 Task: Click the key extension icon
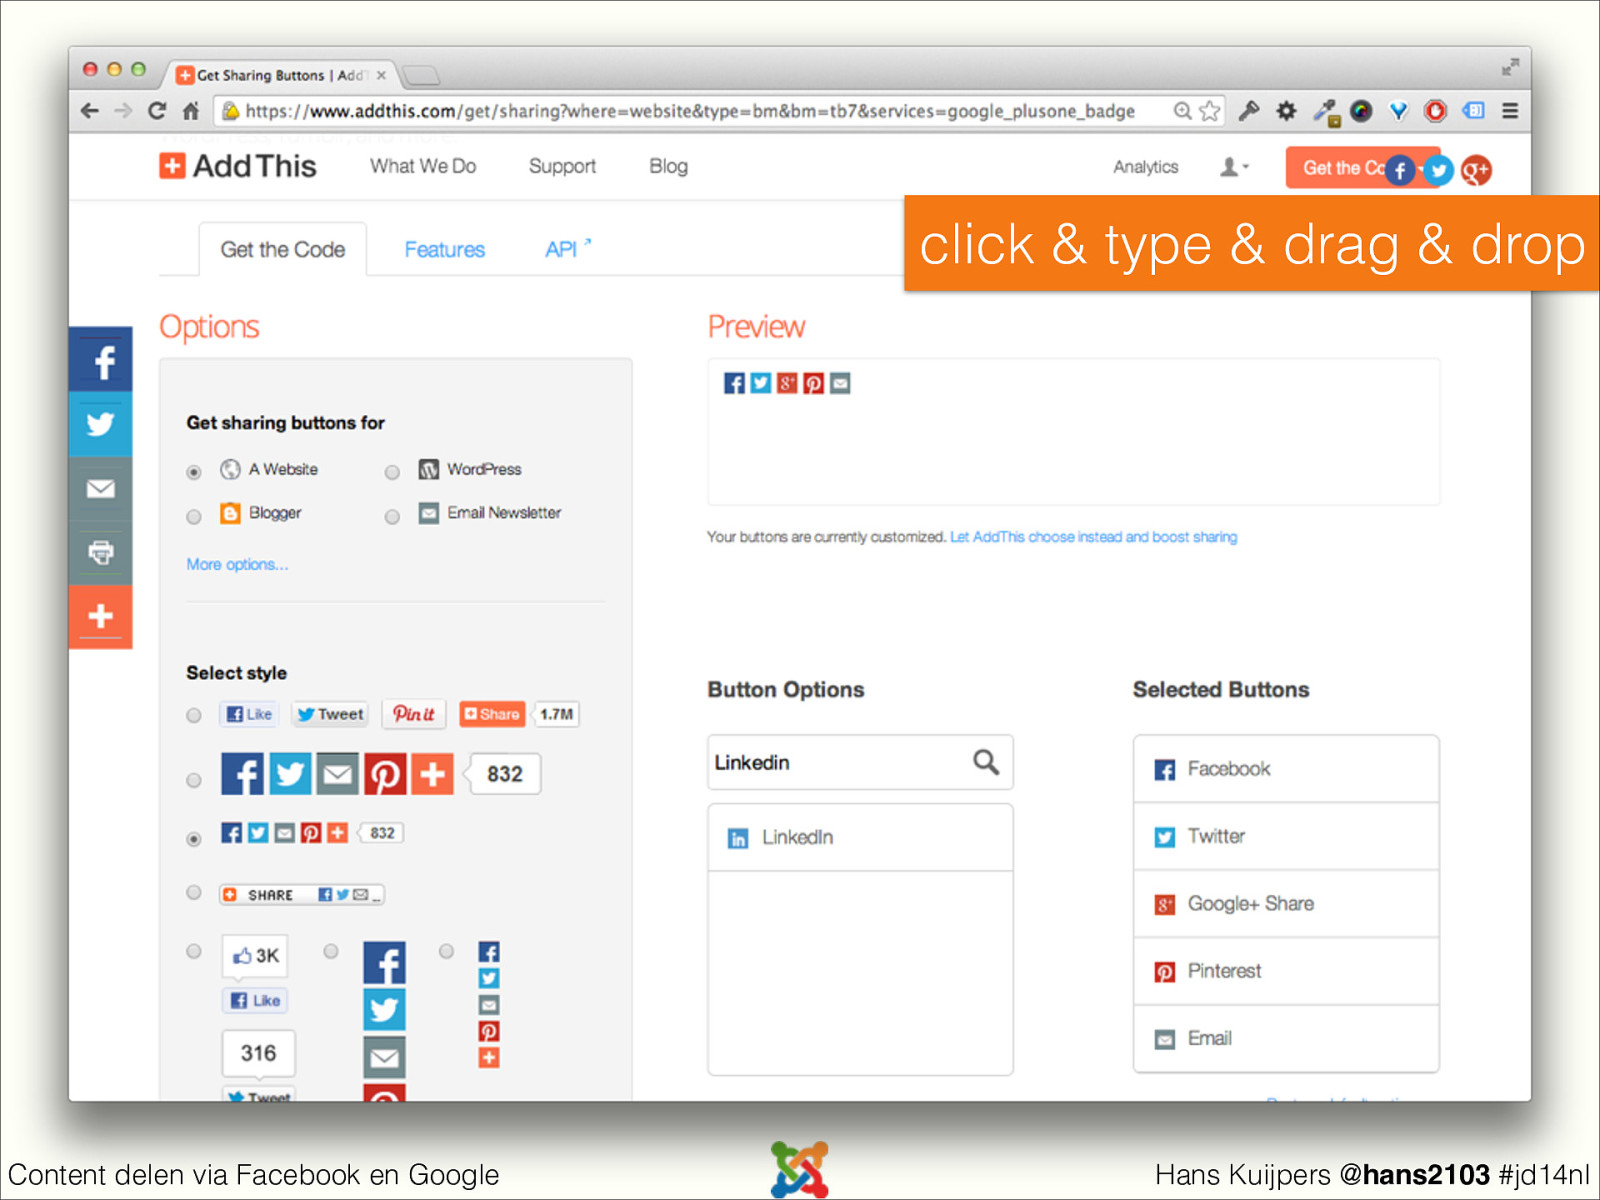pos(1248,111)
